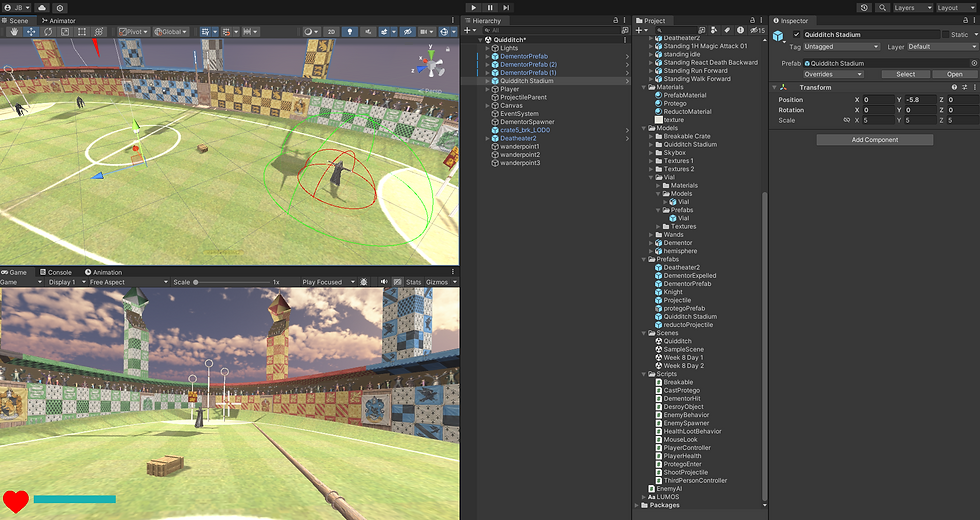Click the Play button
This screenshot has height=520, width=980.
474,8
